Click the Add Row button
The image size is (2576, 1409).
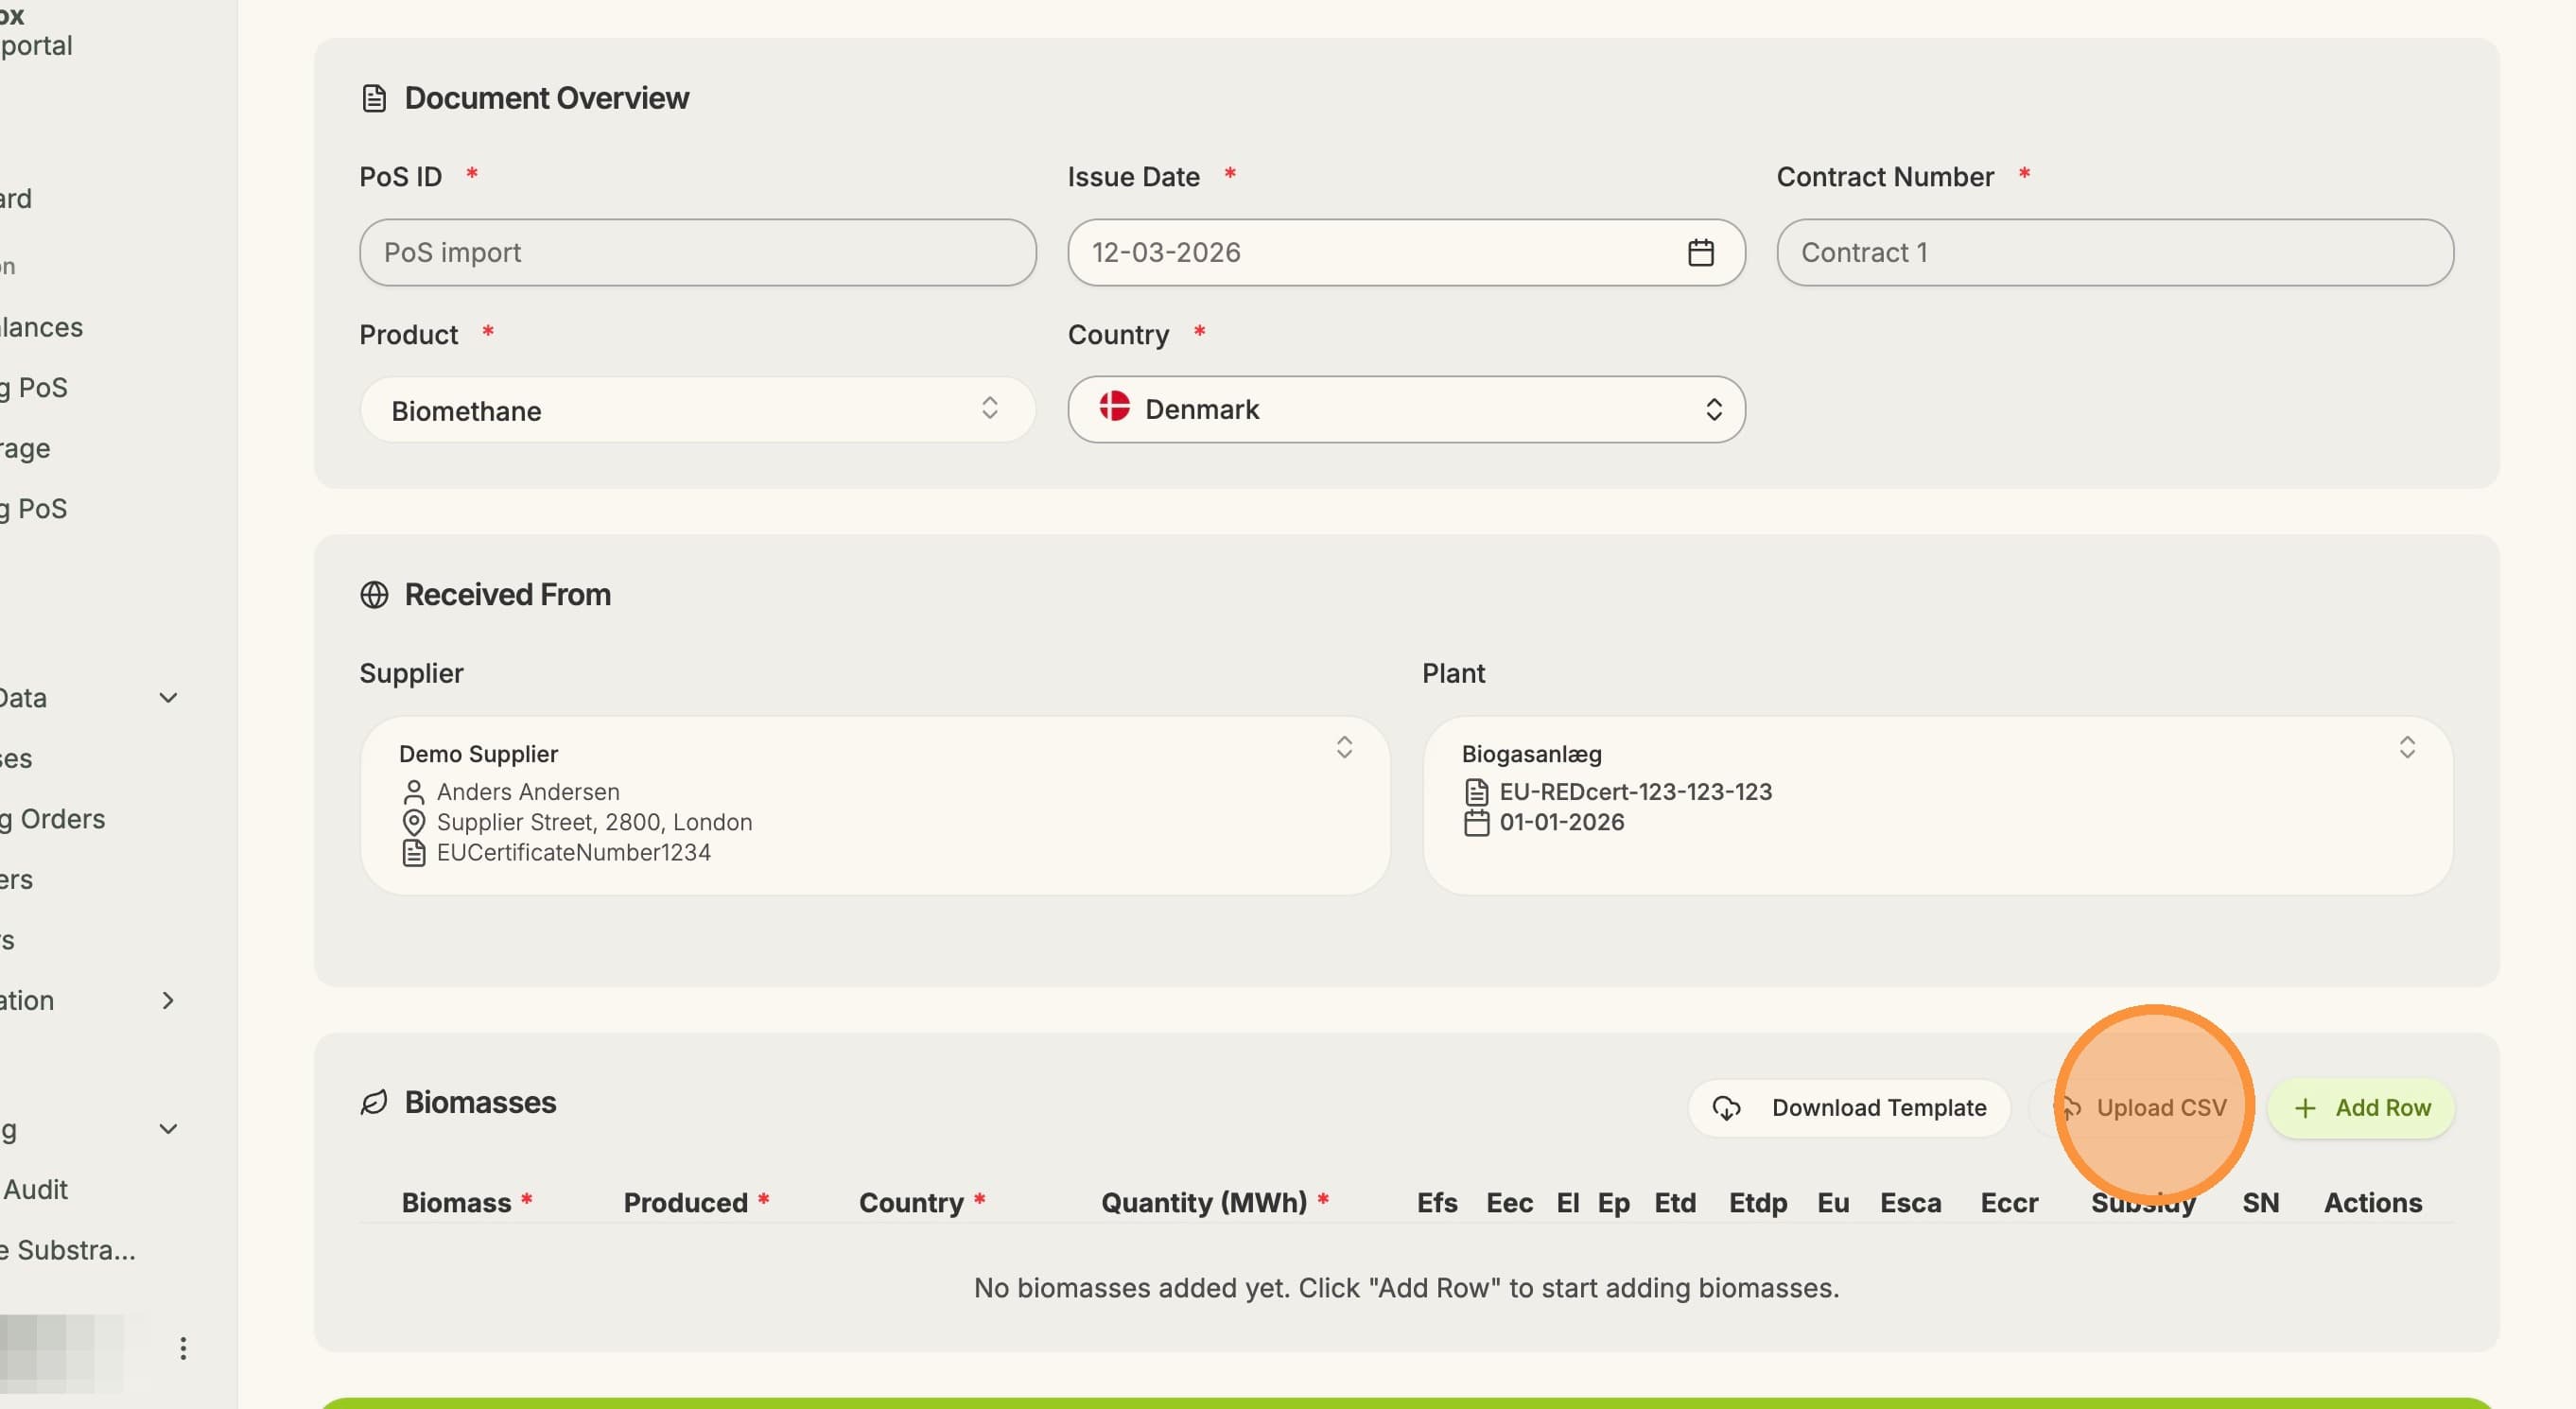point(2361,1107)
